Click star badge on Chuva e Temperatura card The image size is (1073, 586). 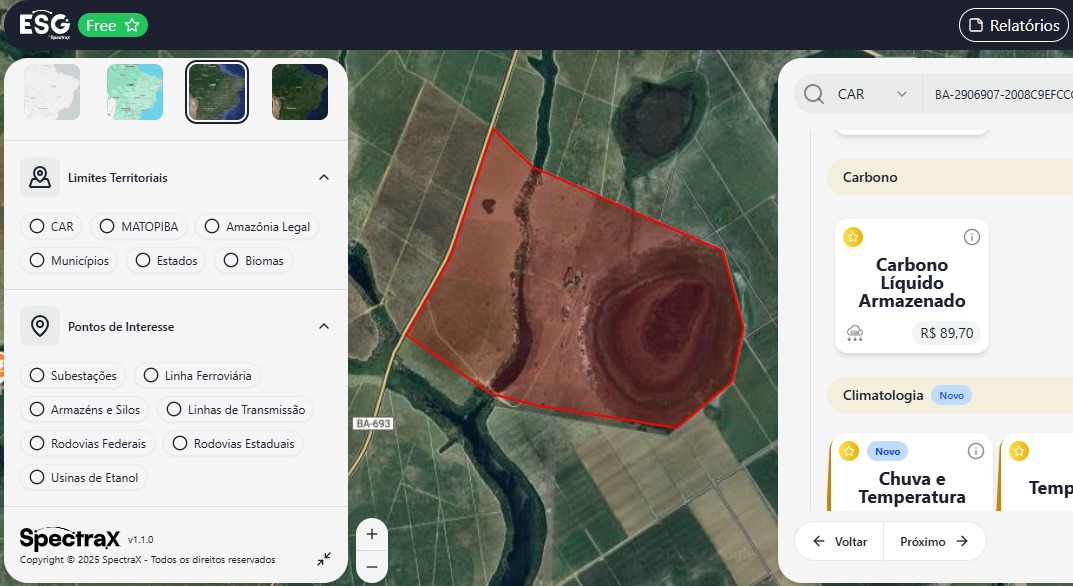tap(849, 451)
